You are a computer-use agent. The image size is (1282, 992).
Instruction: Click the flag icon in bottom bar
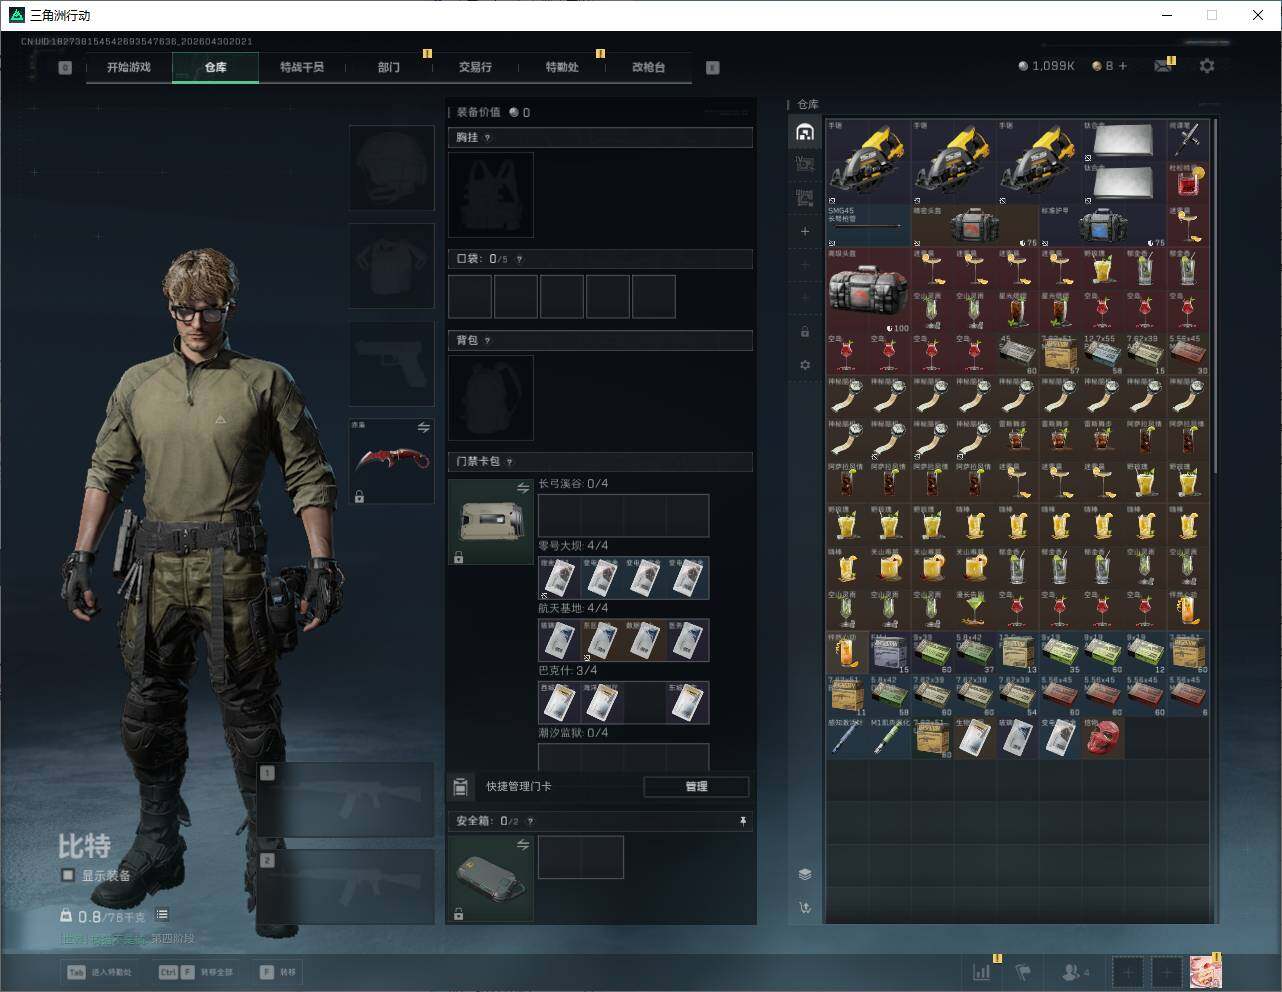pos(1023,971)
